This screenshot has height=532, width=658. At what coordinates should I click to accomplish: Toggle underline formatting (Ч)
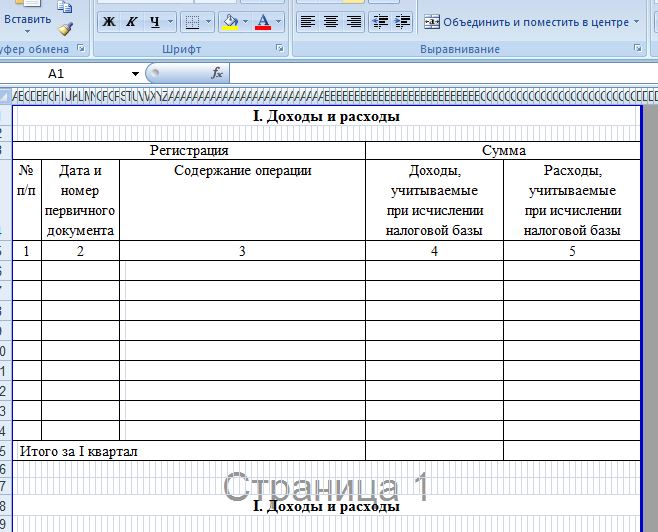pos(155,22)
